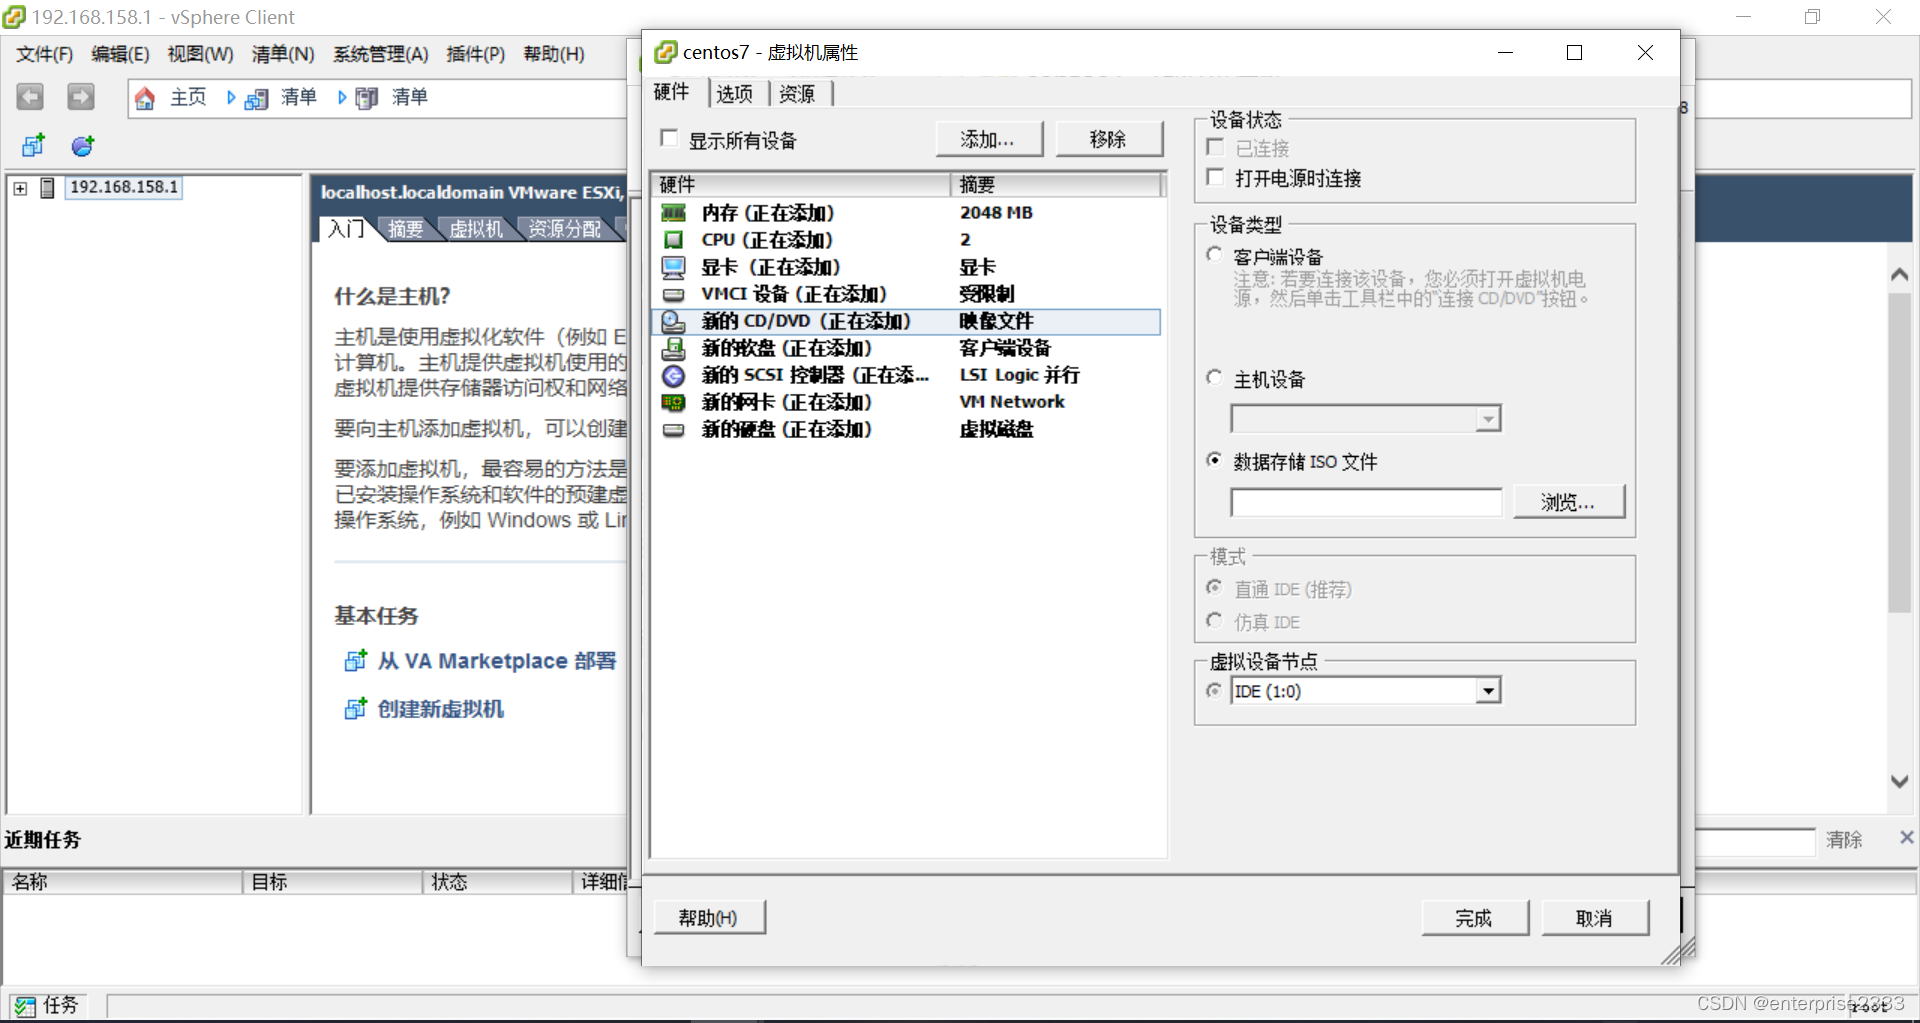Click the new floppy (软盘) drive icon
This screenshot has width=1920, height=1023.
pos(674,348)
